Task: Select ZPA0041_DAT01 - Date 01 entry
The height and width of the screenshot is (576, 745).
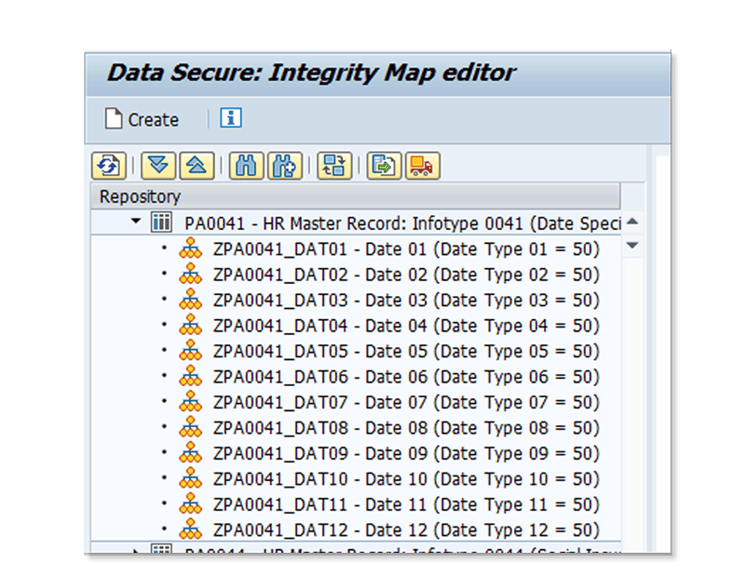Action: (x=406, y=249)
